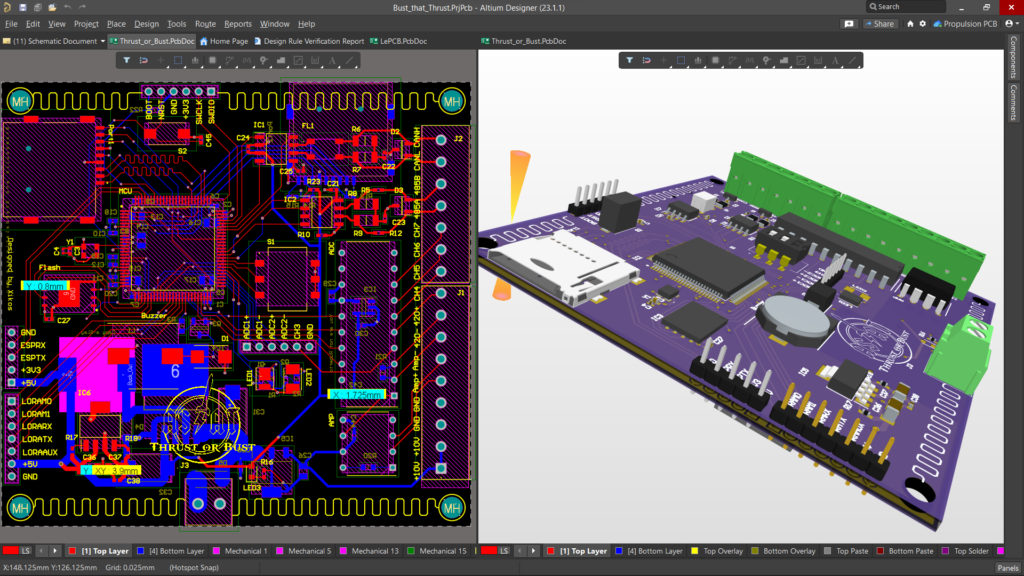
Task: Open the Route menu
Action: (x=205, y=23)
